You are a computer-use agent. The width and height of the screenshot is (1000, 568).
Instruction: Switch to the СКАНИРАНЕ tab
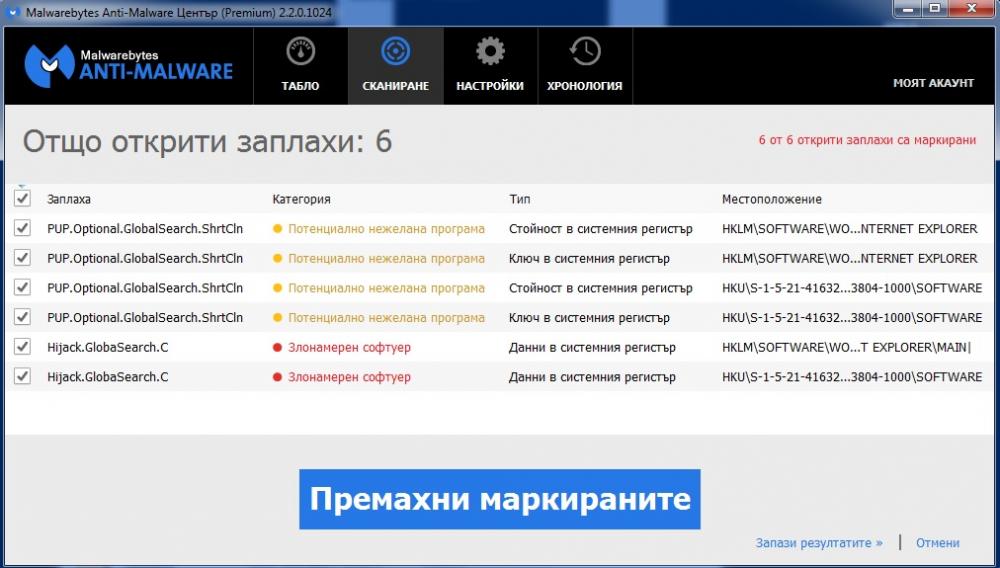[x=395, y=66]
